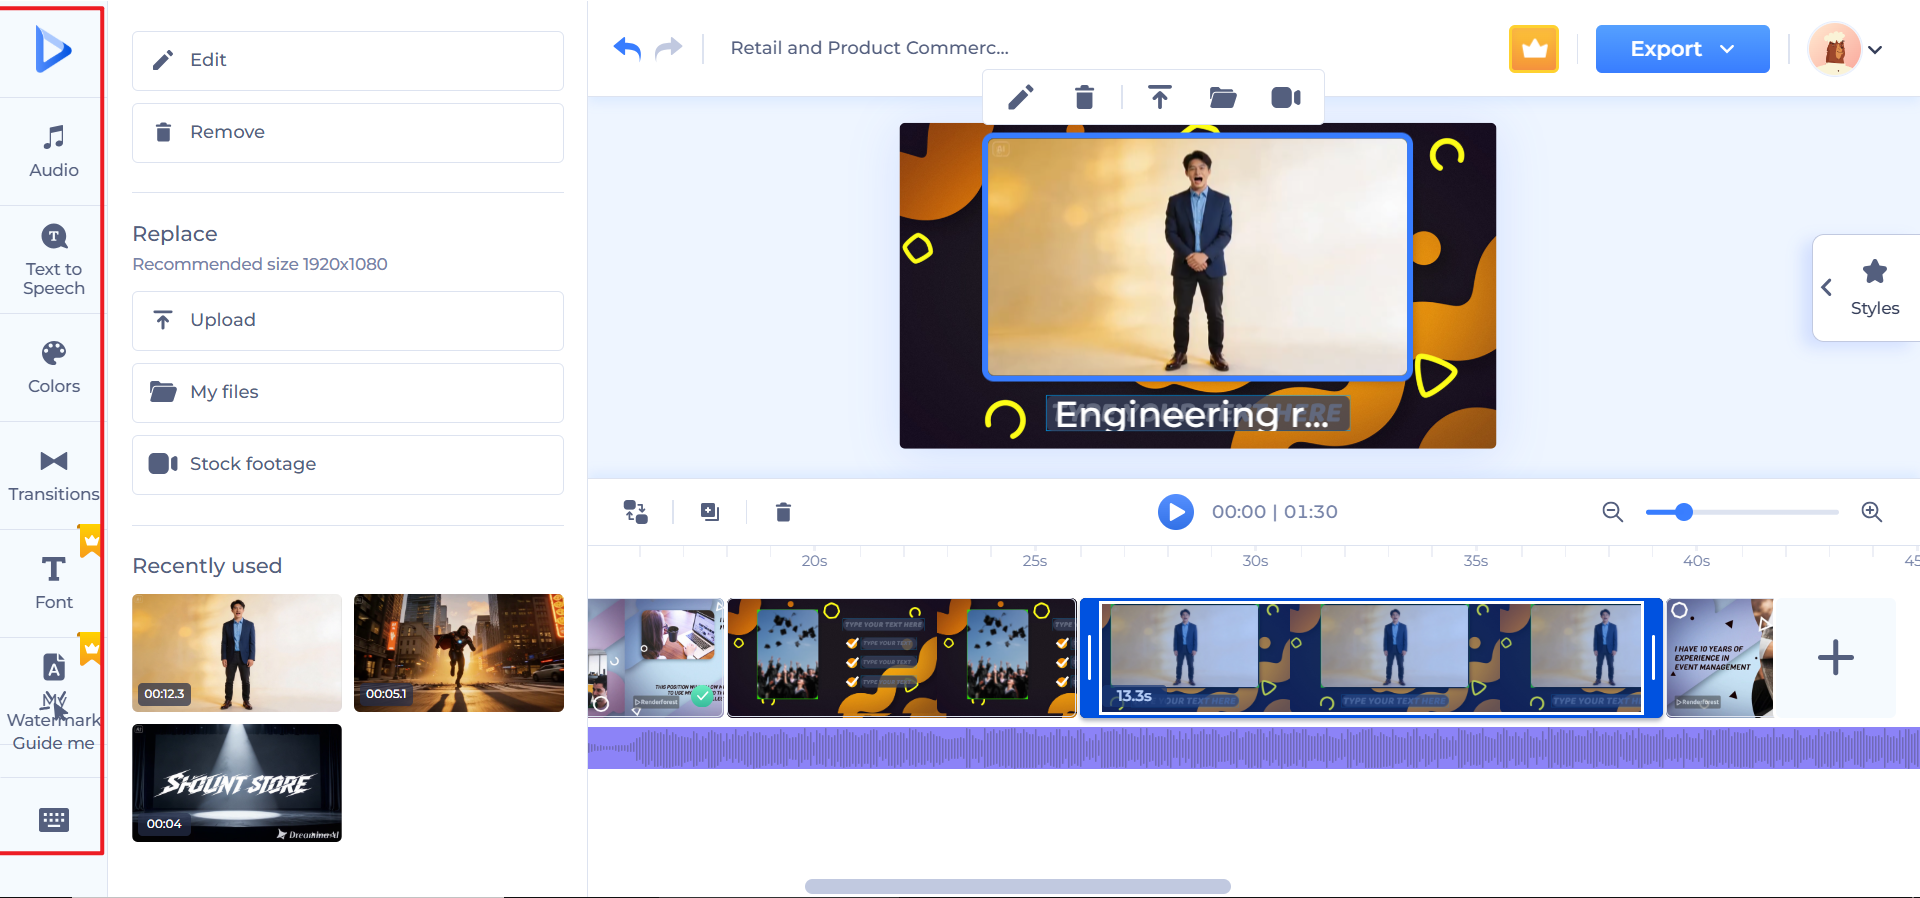The height and width of the screenshot is (898, 1920).
Task: Undo the last action
Action: click(x=627, y=48)
